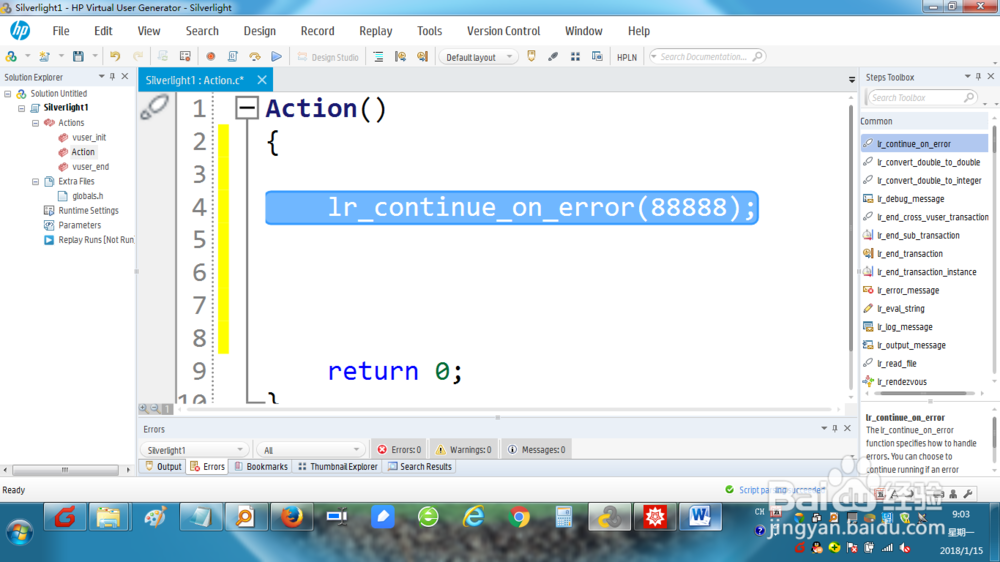The image size is (1000, 562).
Task: Open the Default layout dropdown
Action: (x=478, y=57)
